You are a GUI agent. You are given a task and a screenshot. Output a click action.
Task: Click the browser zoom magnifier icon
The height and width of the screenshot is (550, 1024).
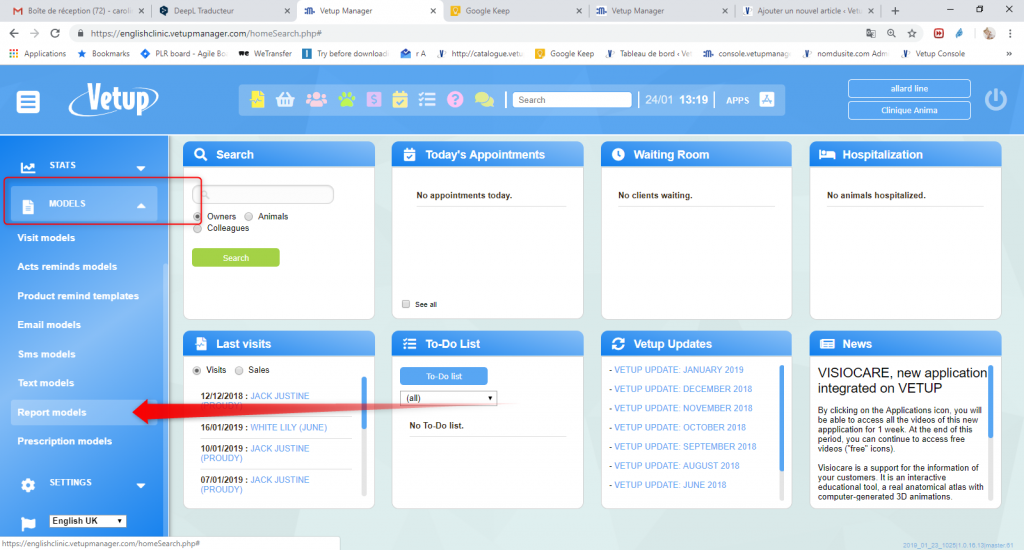891,33
